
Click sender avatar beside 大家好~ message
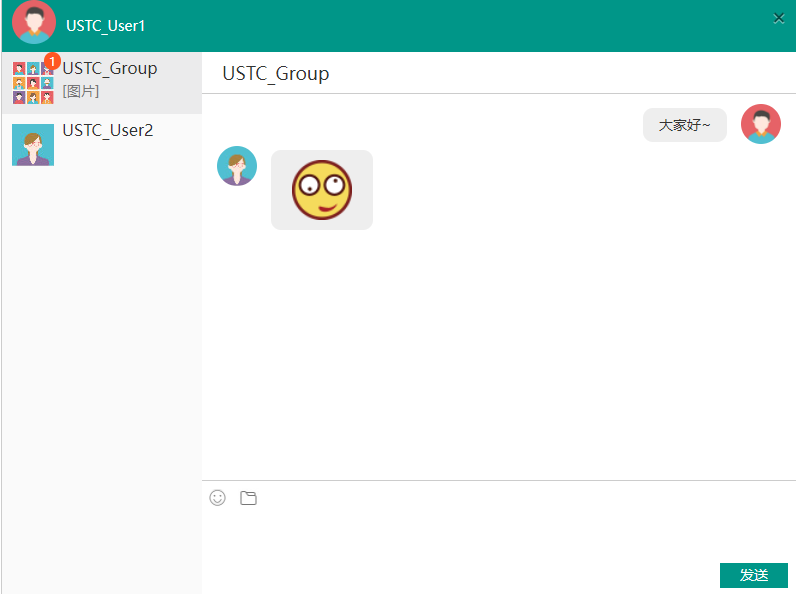tap(760, 124)
